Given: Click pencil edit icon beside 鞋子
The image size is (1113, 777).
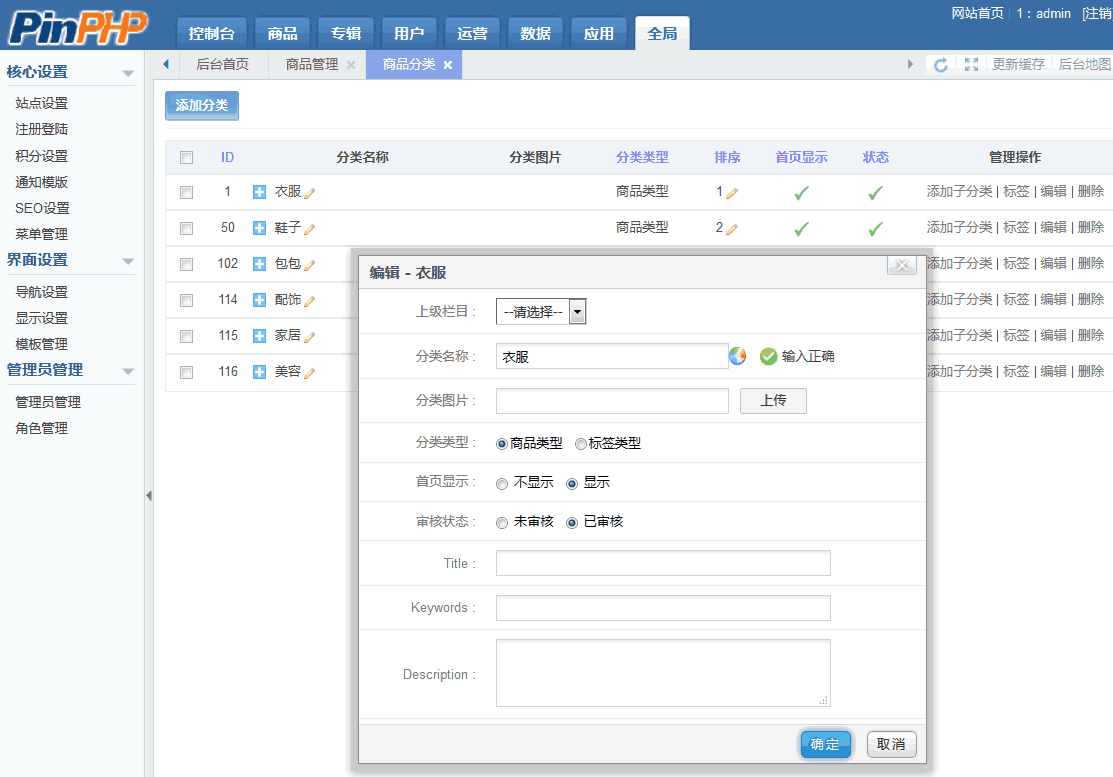Looking at the screenshot, I should tap(310, 229).
